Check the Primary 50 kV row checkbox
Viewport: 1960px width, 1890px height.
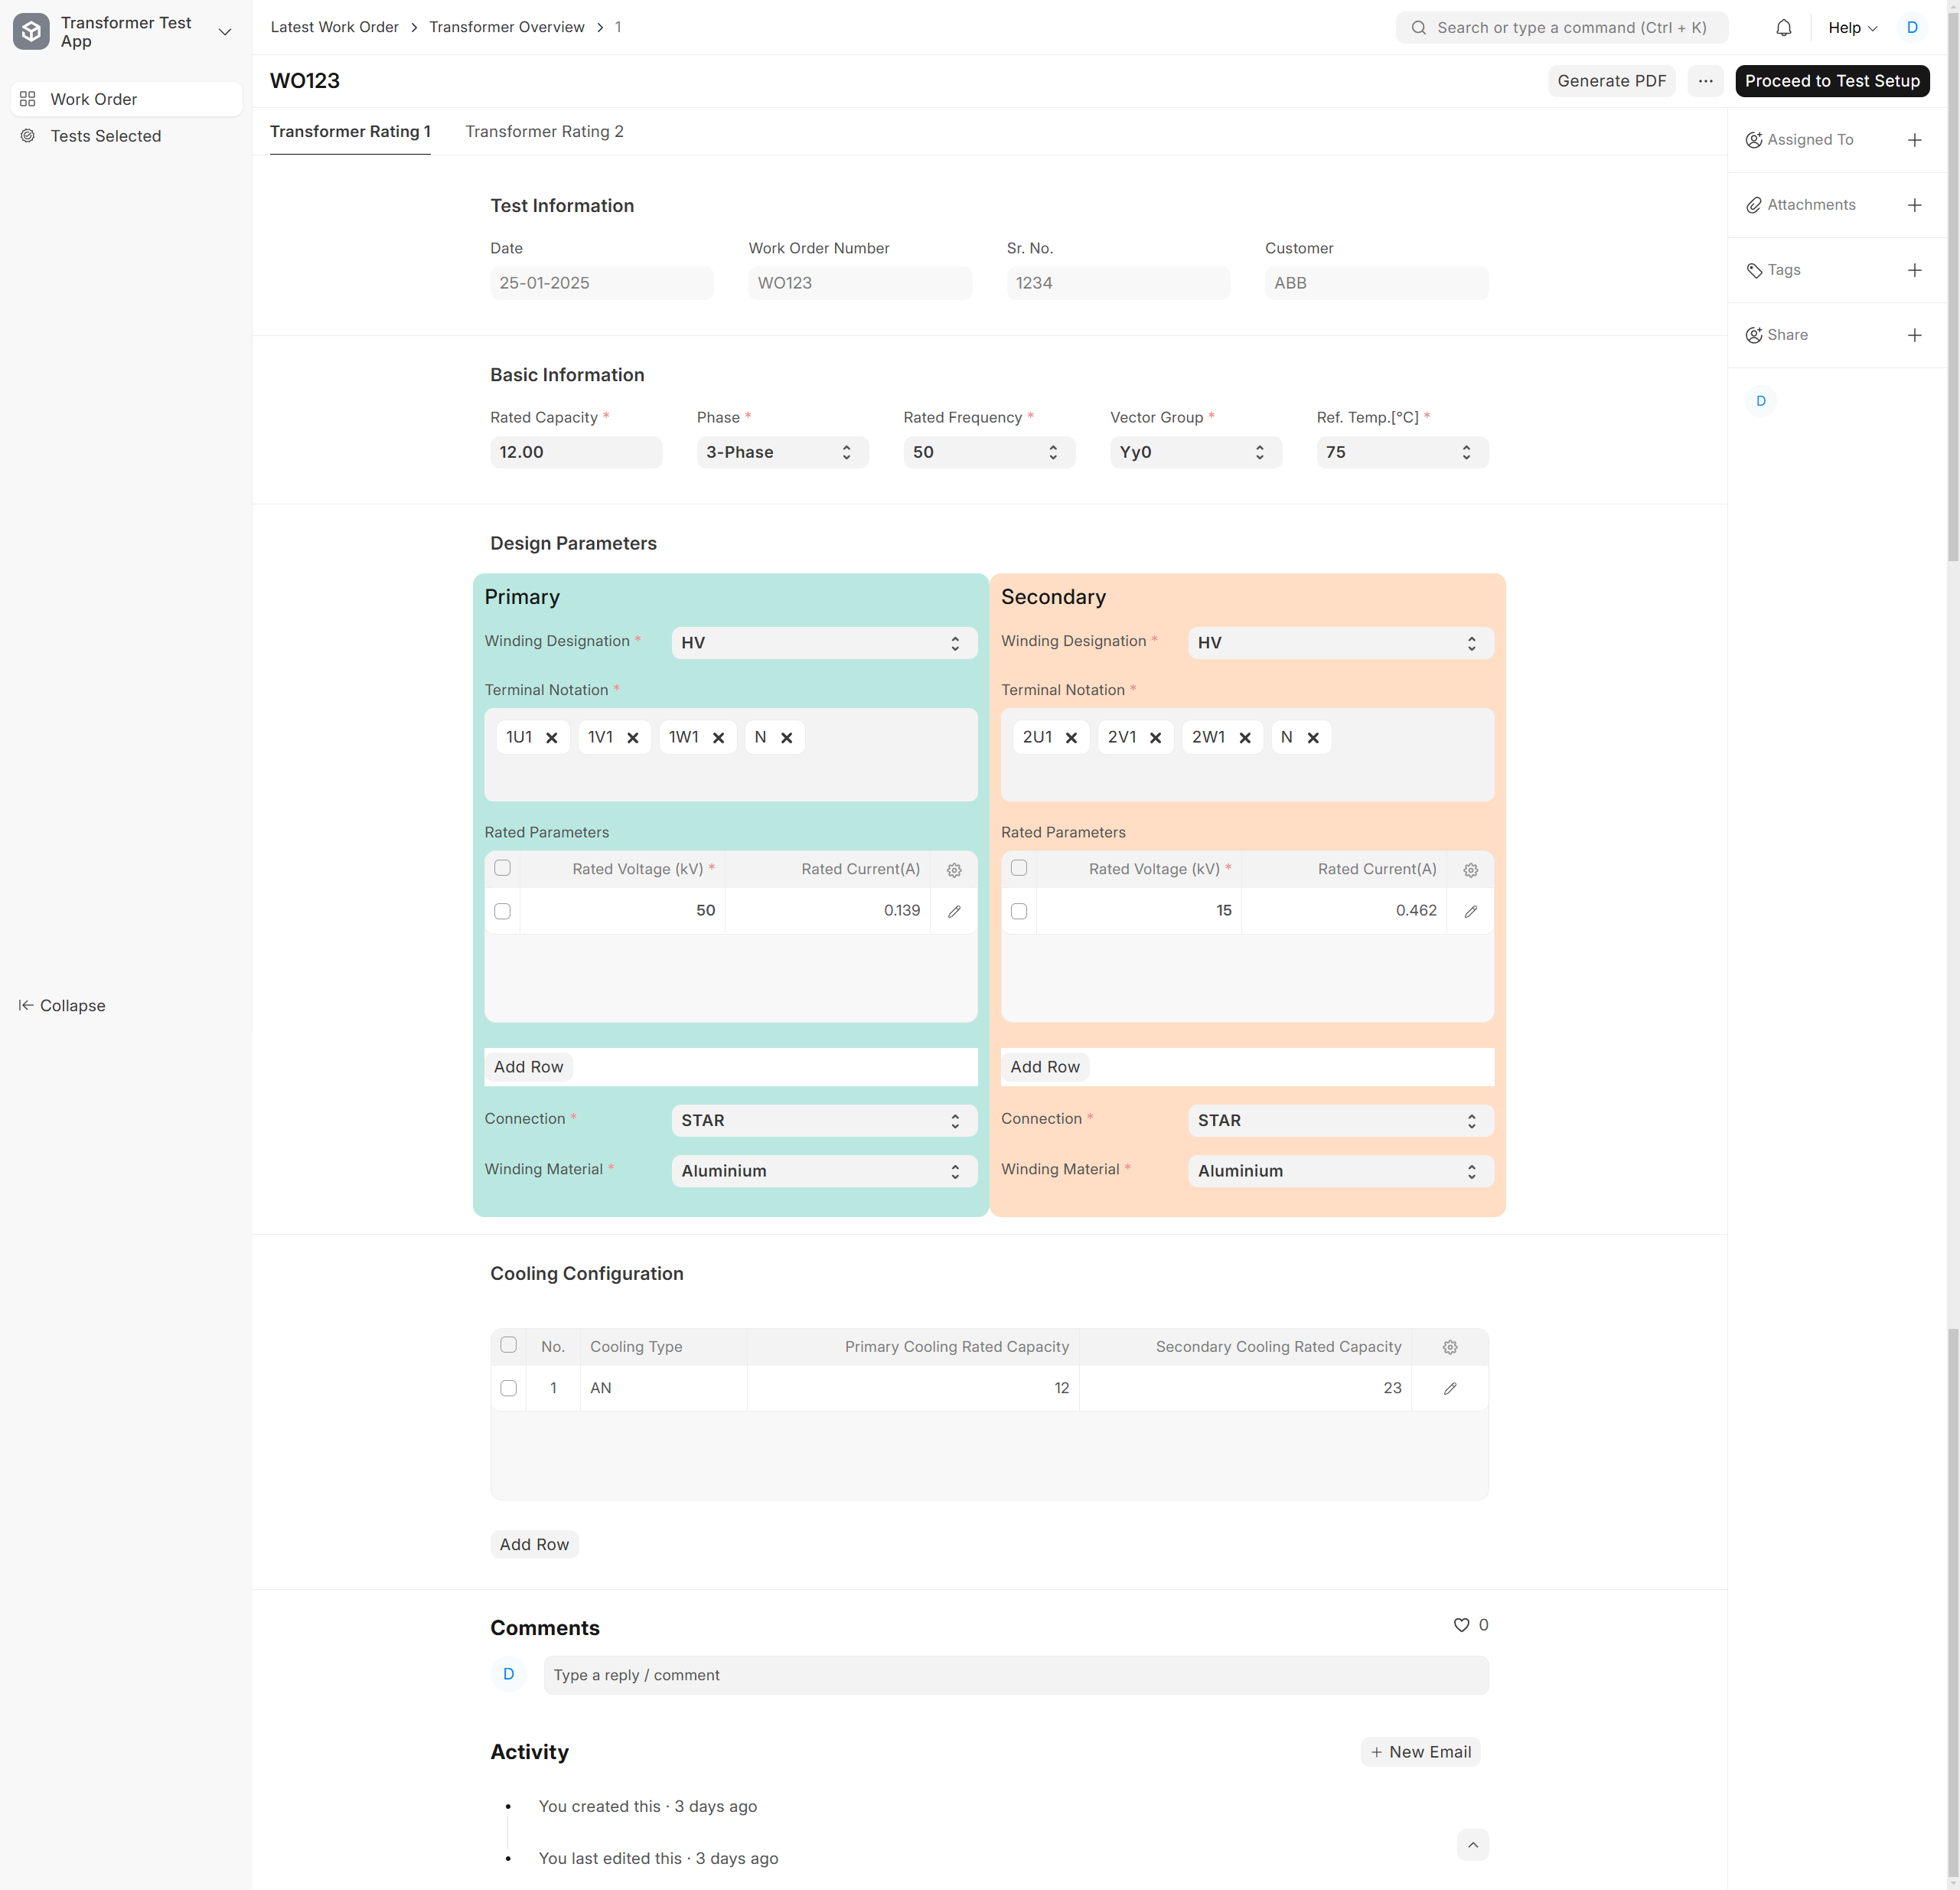(x=502, y=911)
